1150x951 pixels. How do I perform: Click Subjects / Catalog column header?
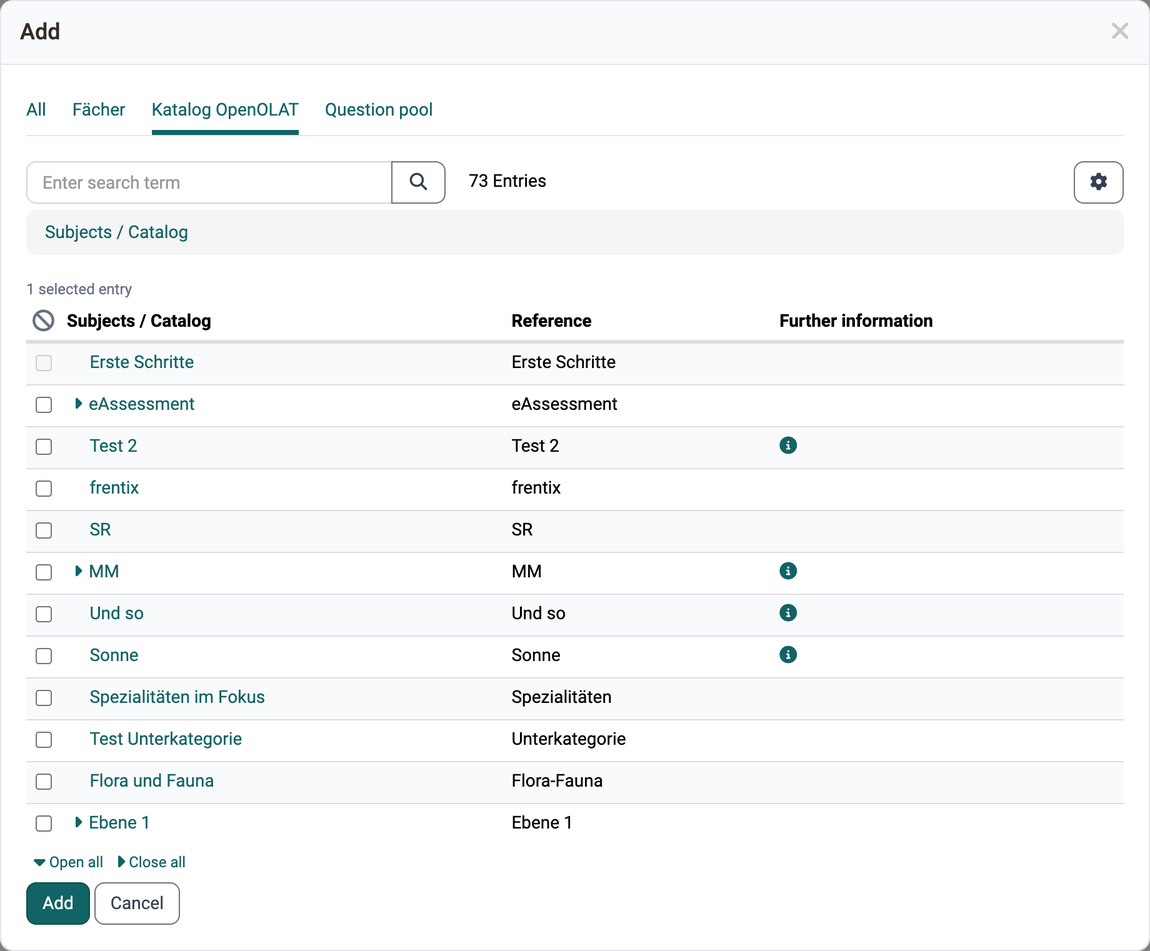coord(139,320)
